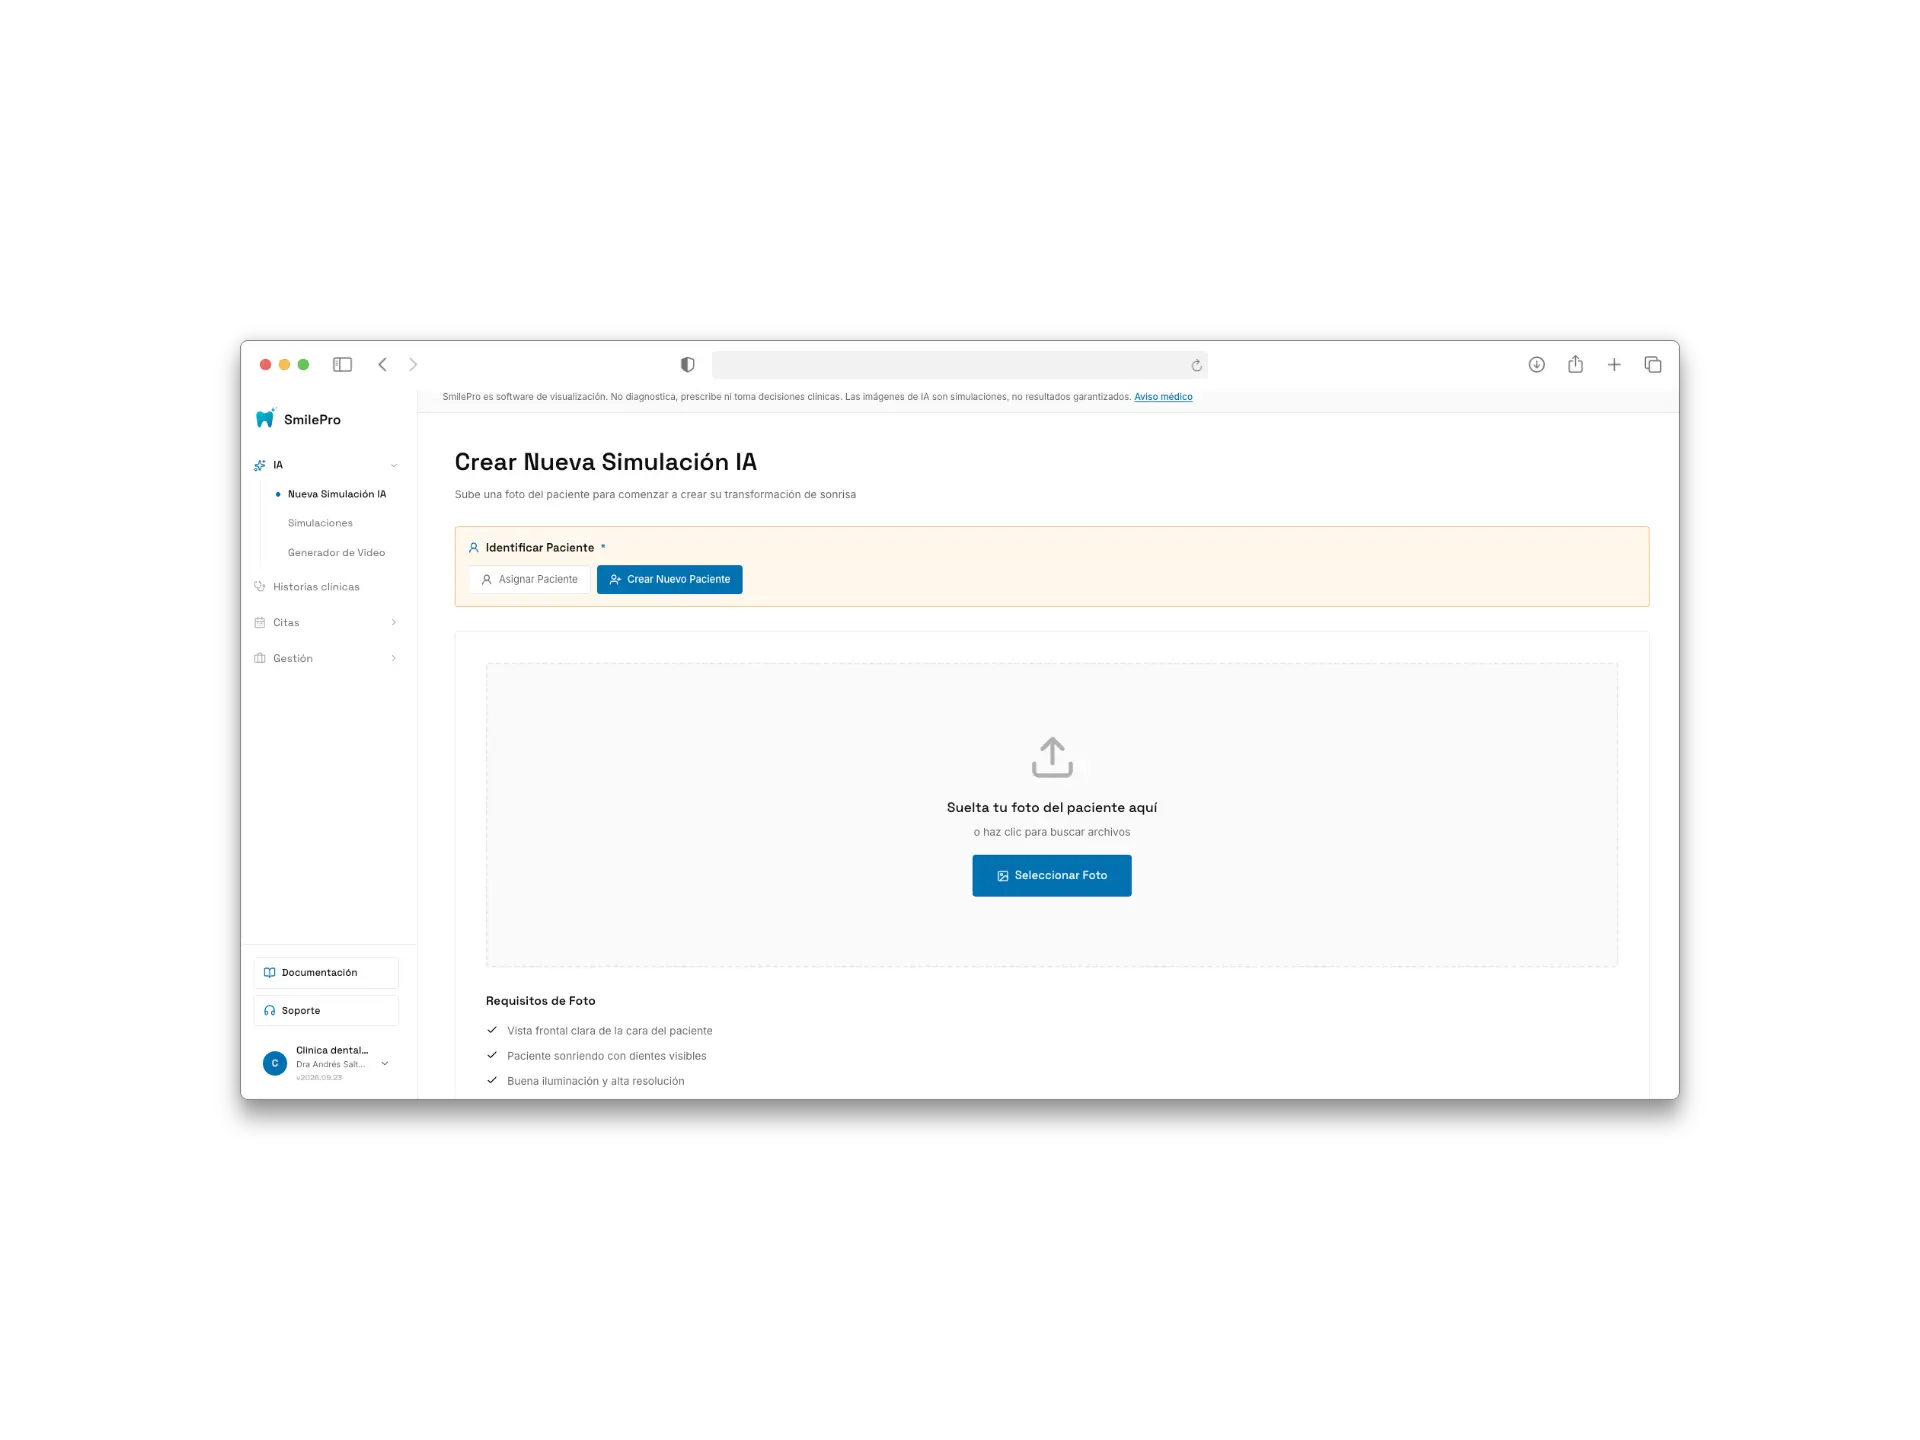Open the browser downloads icon
Viewport: 1920px width, 1440px height.
point(1537,365)
